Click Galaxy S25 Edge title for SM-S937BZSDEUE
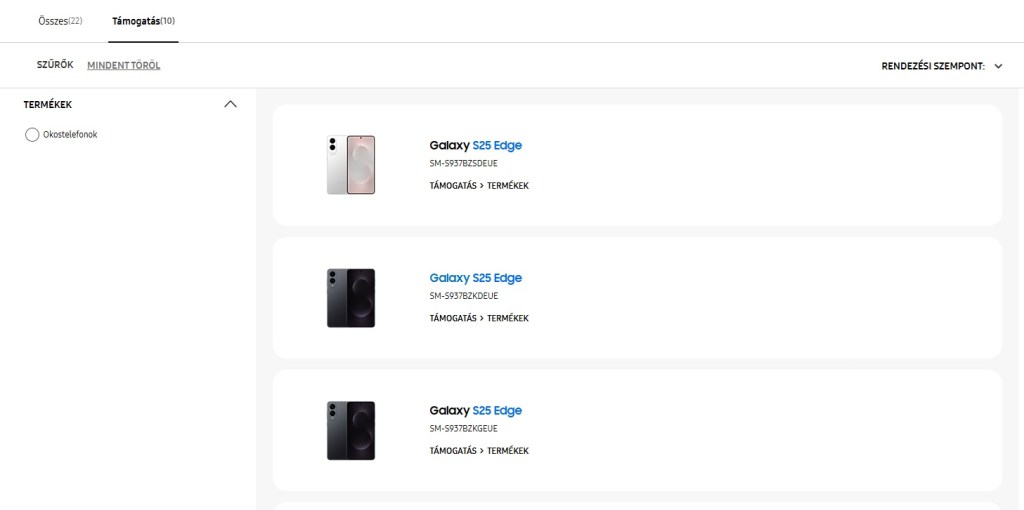The height and width of the screenshot is (510, 1024). pos(476,145)
